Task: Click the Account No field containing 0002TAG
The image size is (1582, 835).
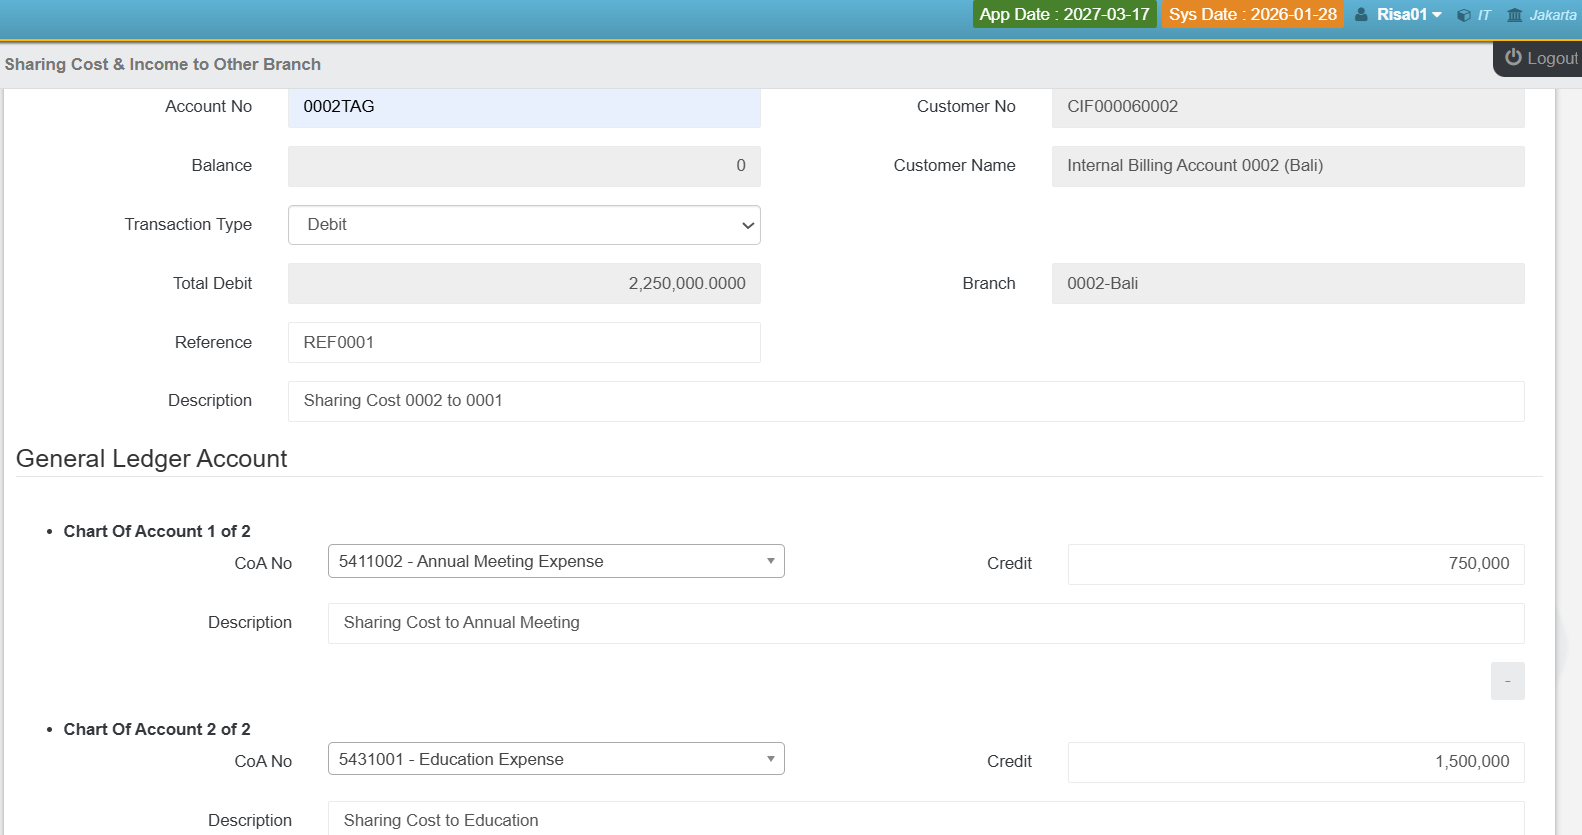Action: [524, 107]
